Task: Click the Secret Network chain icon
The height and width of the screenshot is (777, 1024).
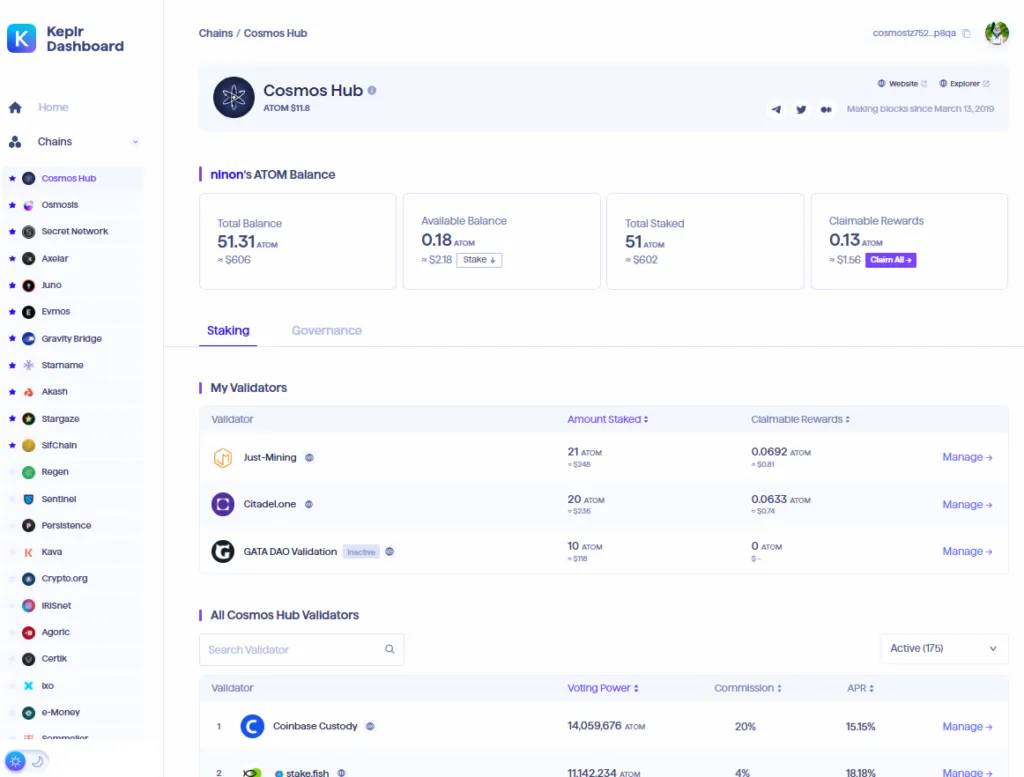Action: [29, 232]
